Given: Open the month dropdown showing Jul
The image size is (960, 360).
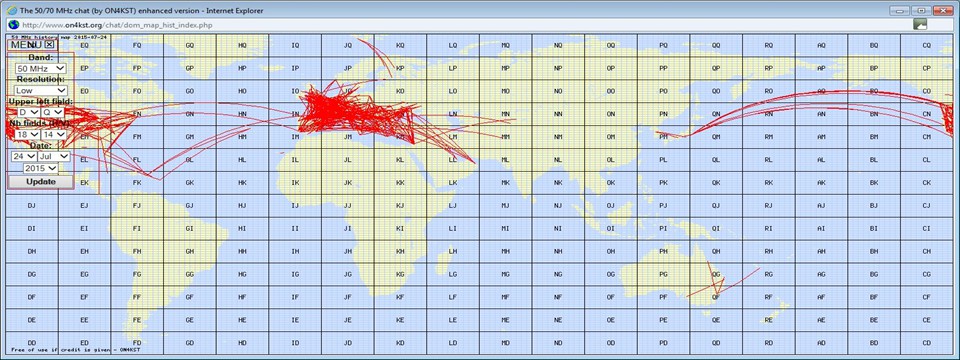Looking at the screenshot, I should click(x=54, y=156).
